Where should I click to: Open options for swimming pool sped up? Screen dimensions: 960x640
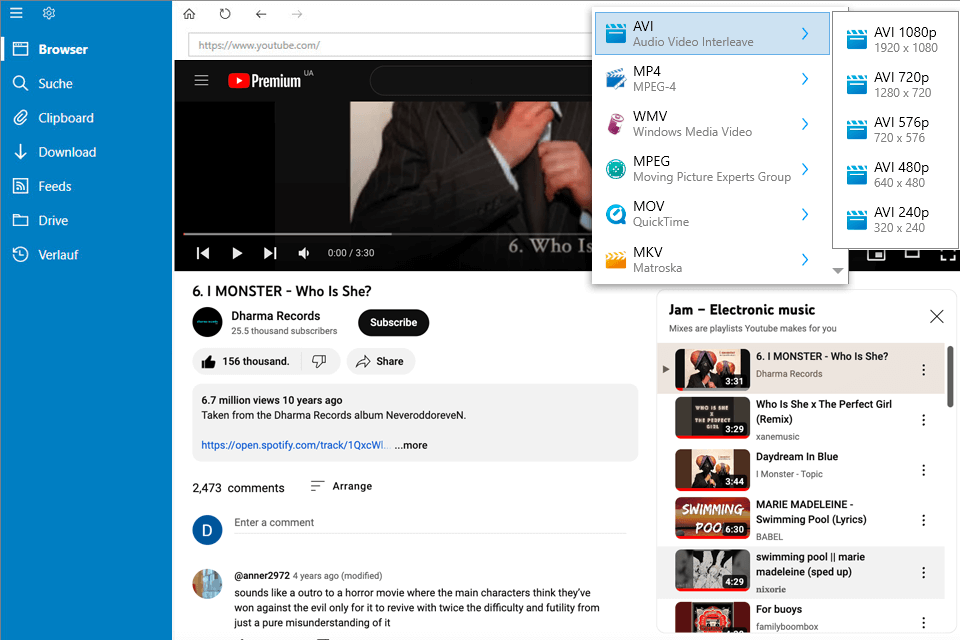coord(923,573)
